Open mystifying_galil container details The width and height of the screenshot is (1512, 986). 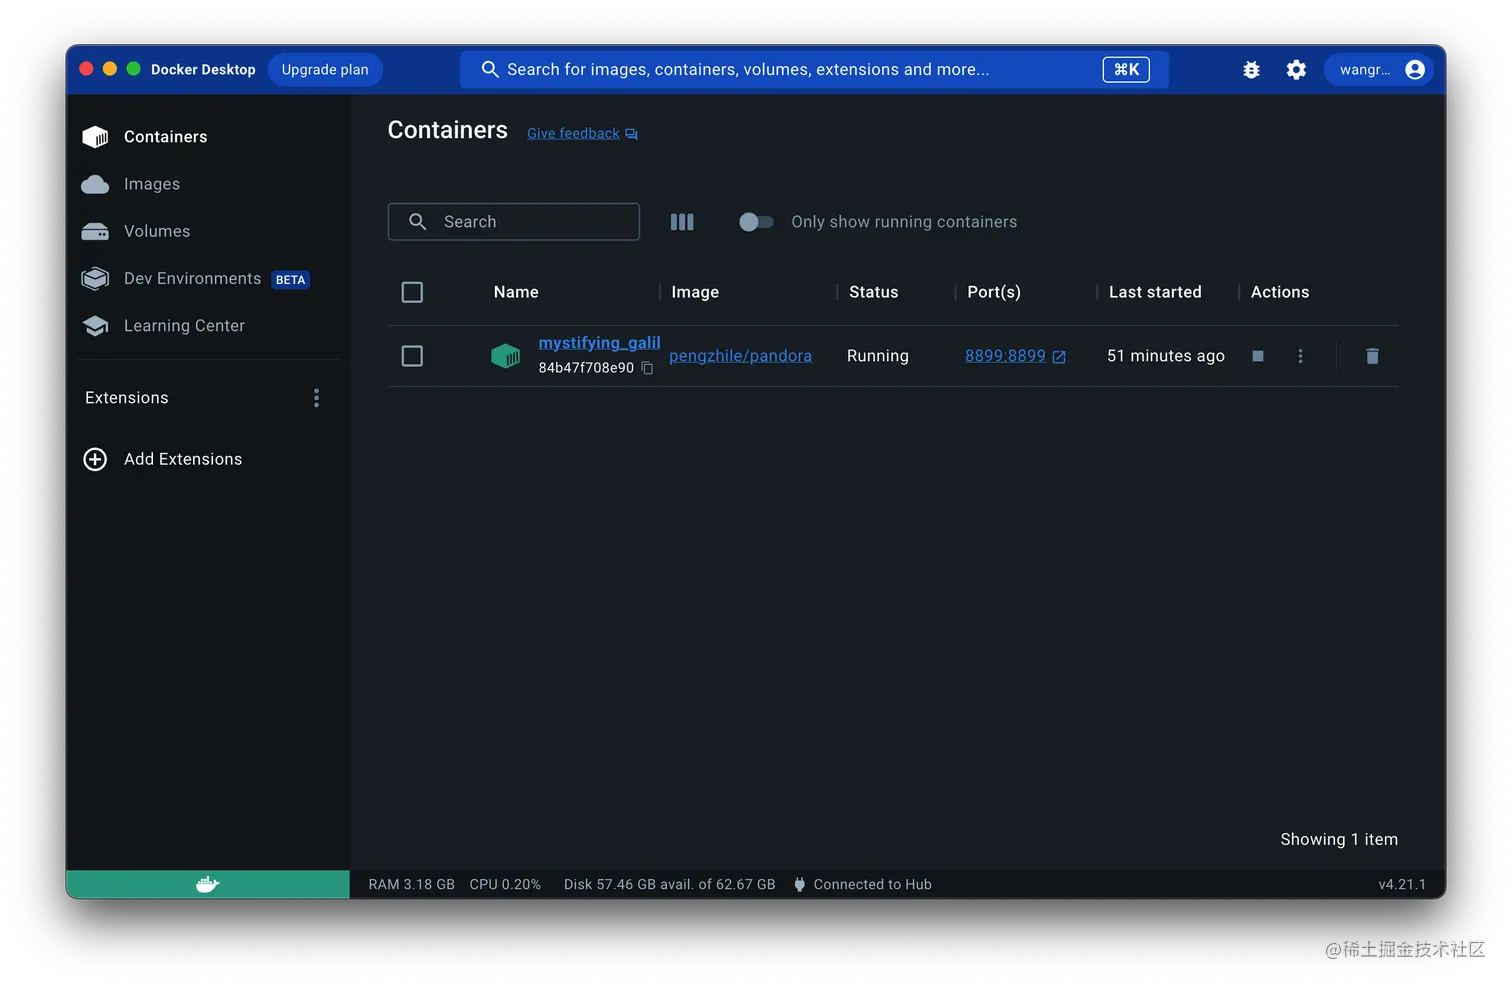[599, 343]
